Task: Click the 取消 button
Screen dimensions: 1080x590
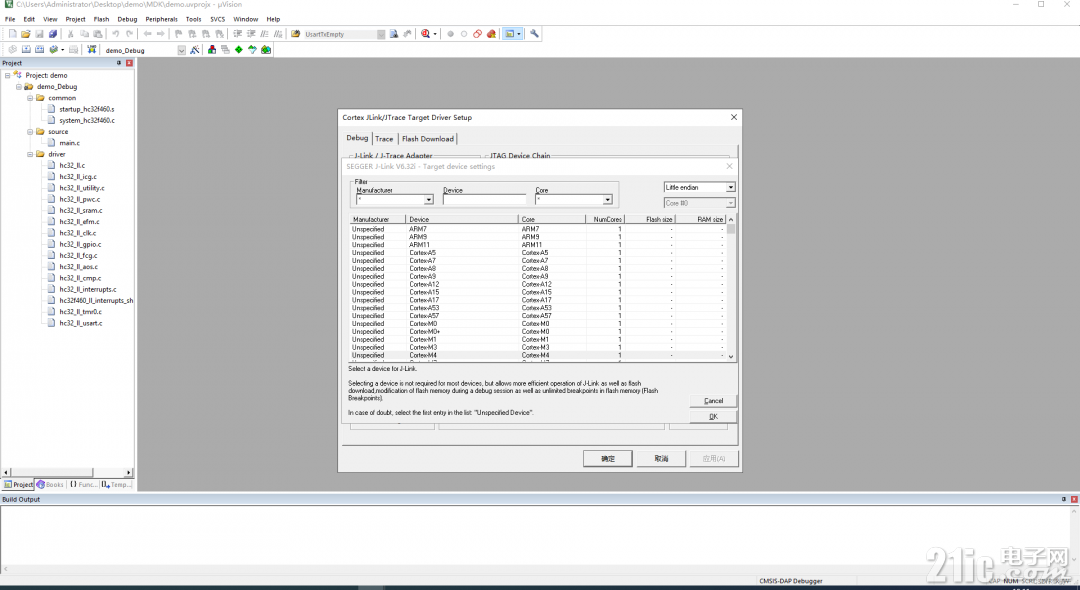Action: point(661,459)
